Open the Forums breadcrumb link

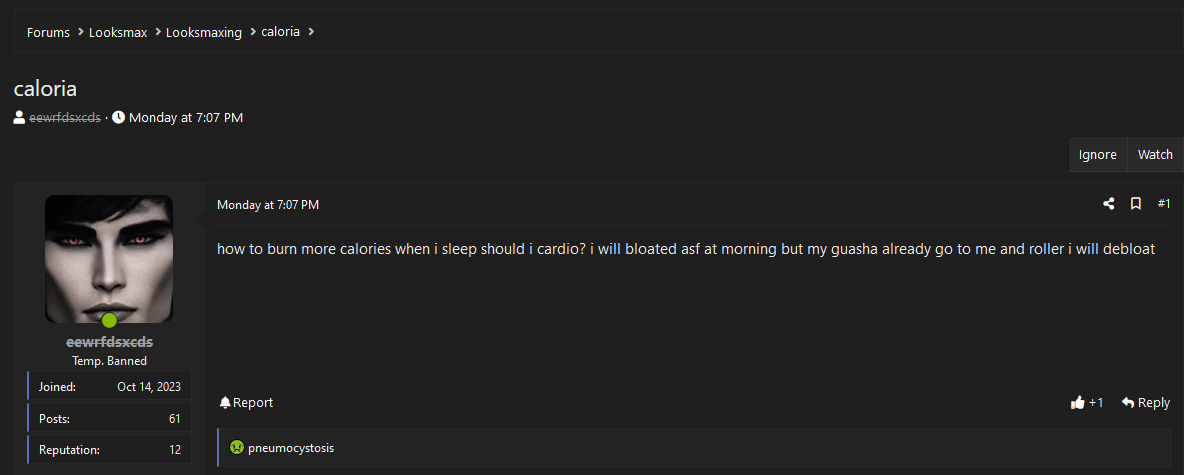[48, 32]
